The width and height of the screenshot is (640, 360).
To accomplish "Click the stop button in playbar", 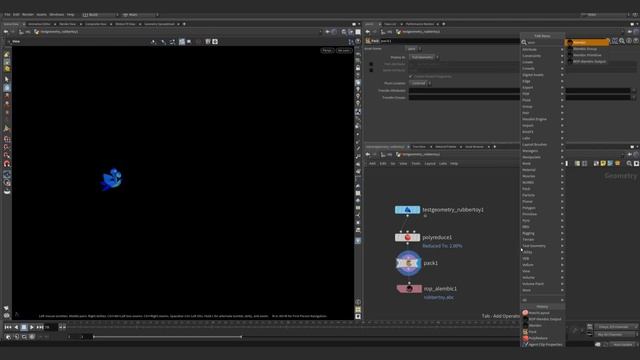I will [x=24, y=327].
